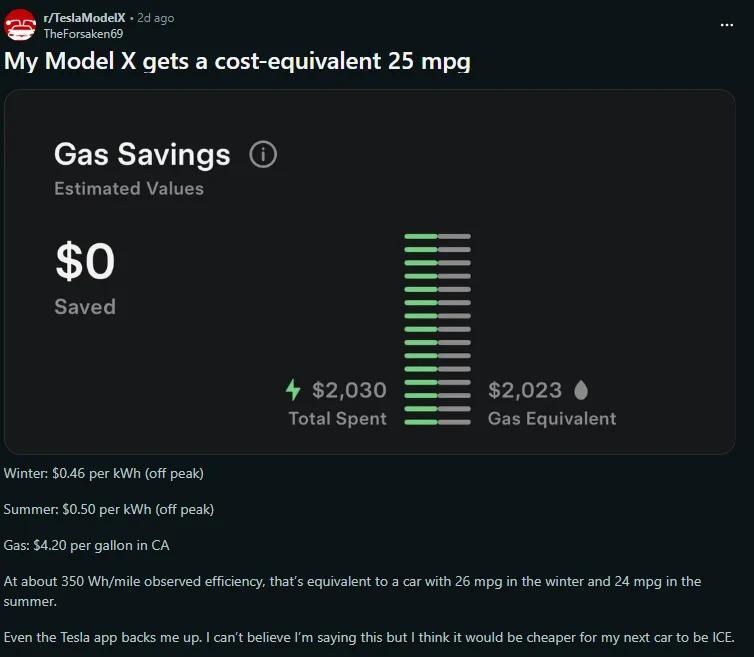Select the 'Gas Savings' heading
Viewport: 754px width, 657px height.
pos(142,155)
